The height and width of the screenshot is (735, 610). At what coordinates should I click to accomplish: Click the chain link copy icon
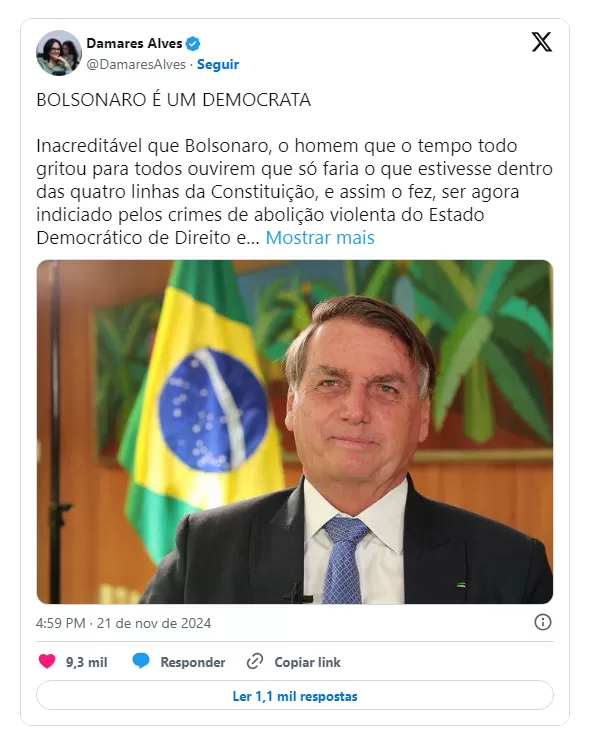tap(255, 661)
